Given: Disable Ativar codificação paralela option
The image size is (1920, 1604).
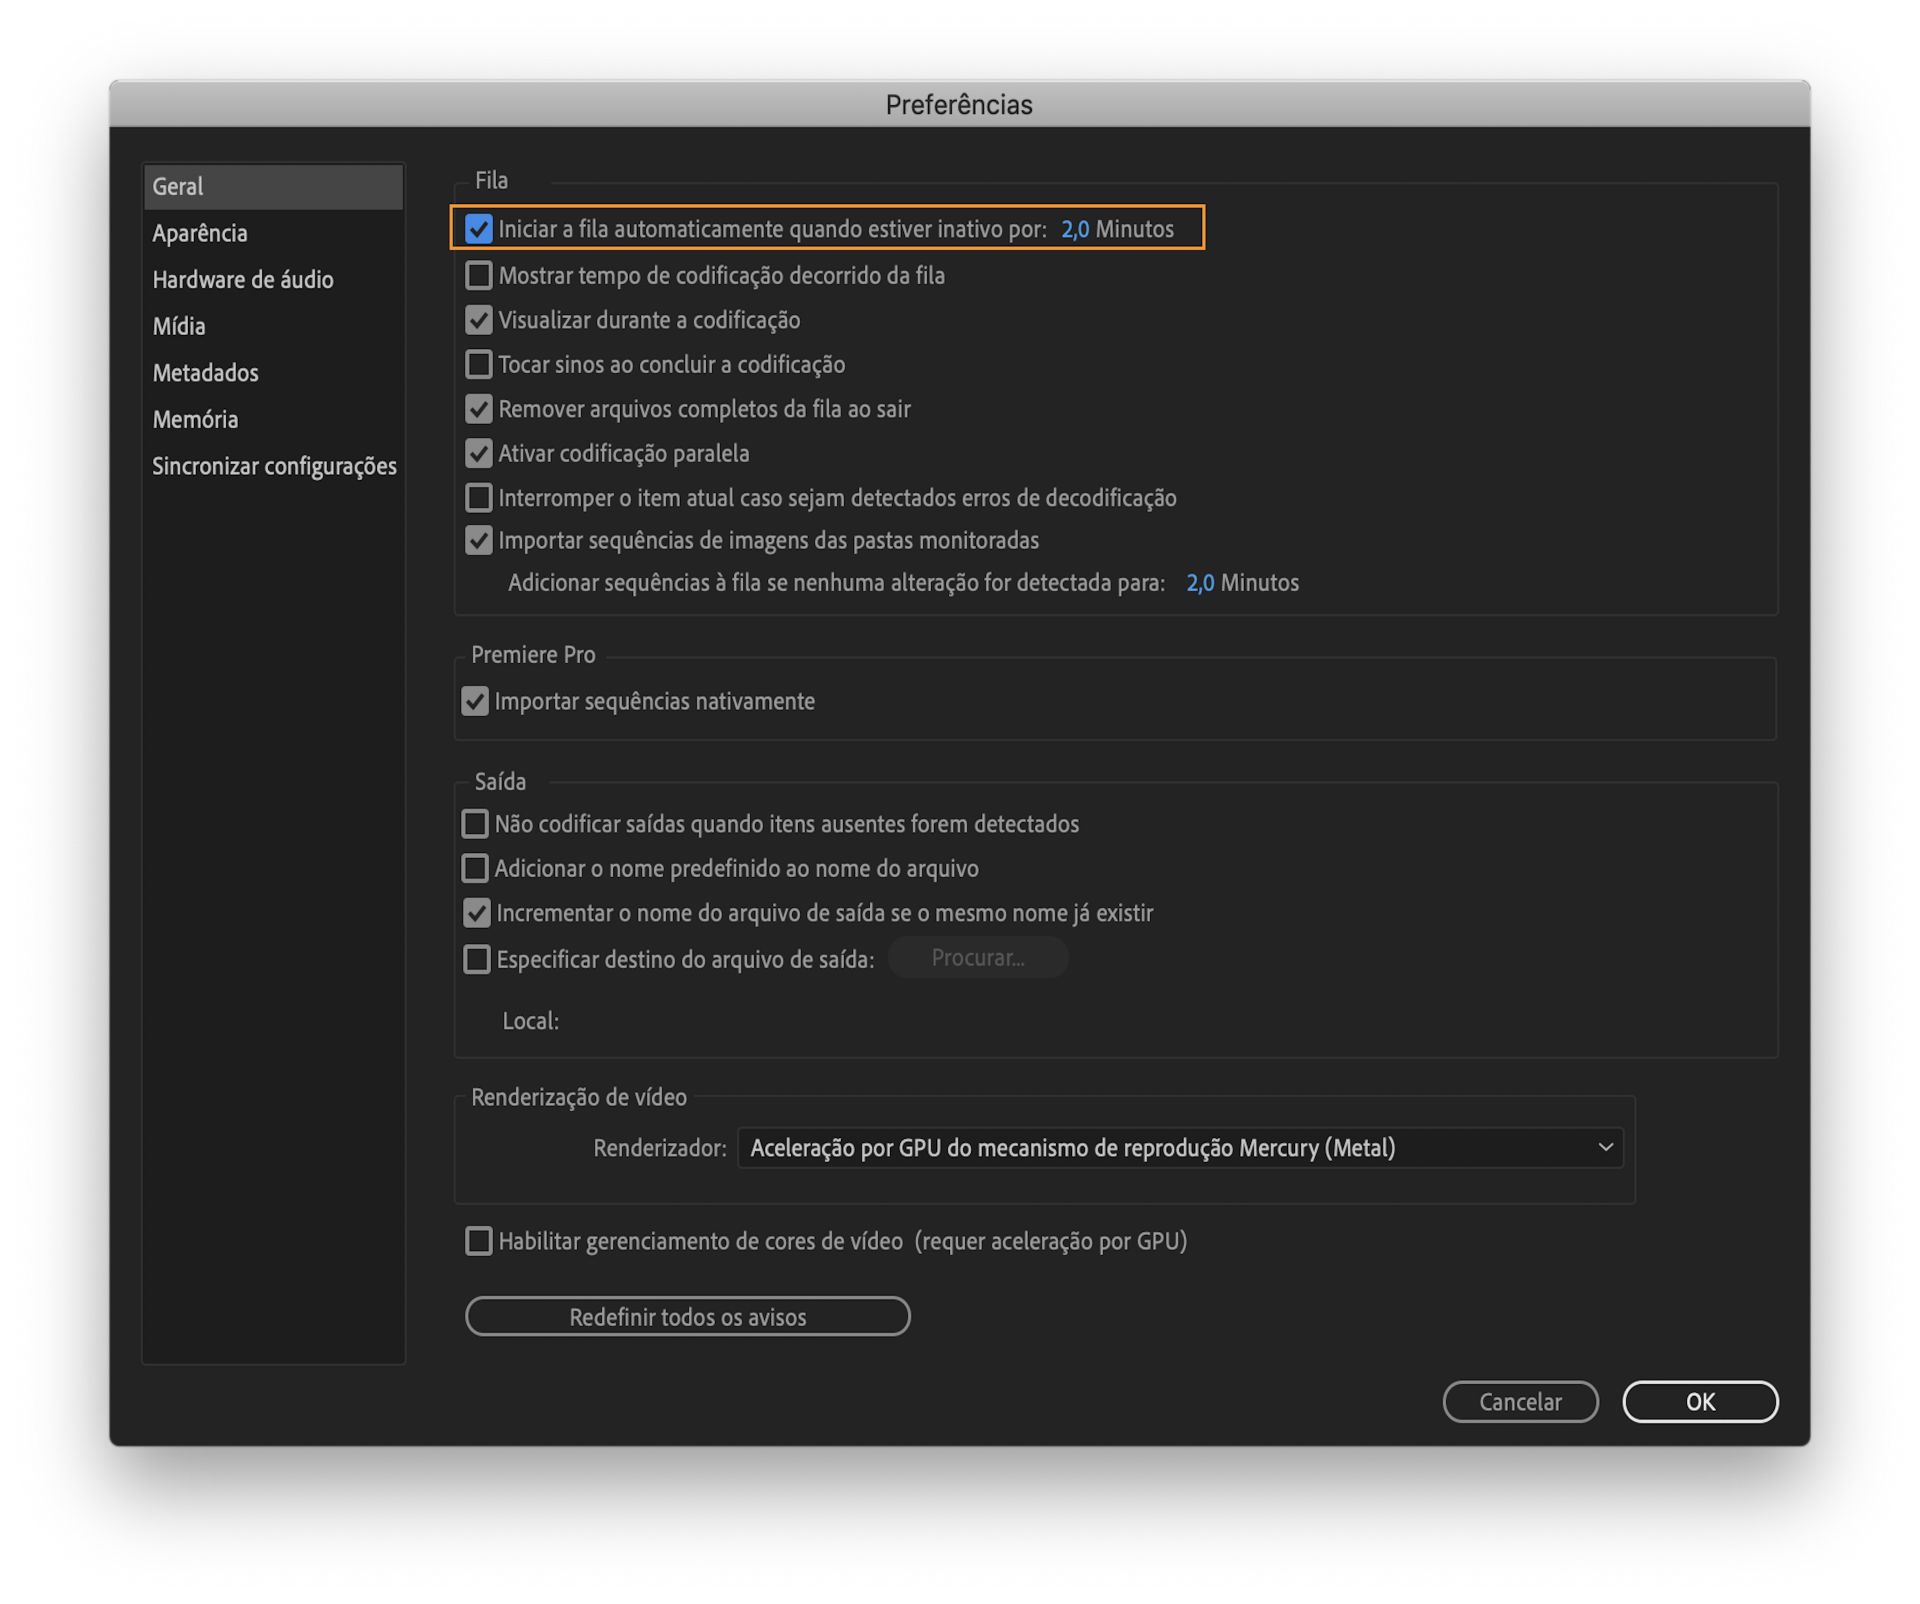Looking at the screenshot, I should [x=479, y=453].
